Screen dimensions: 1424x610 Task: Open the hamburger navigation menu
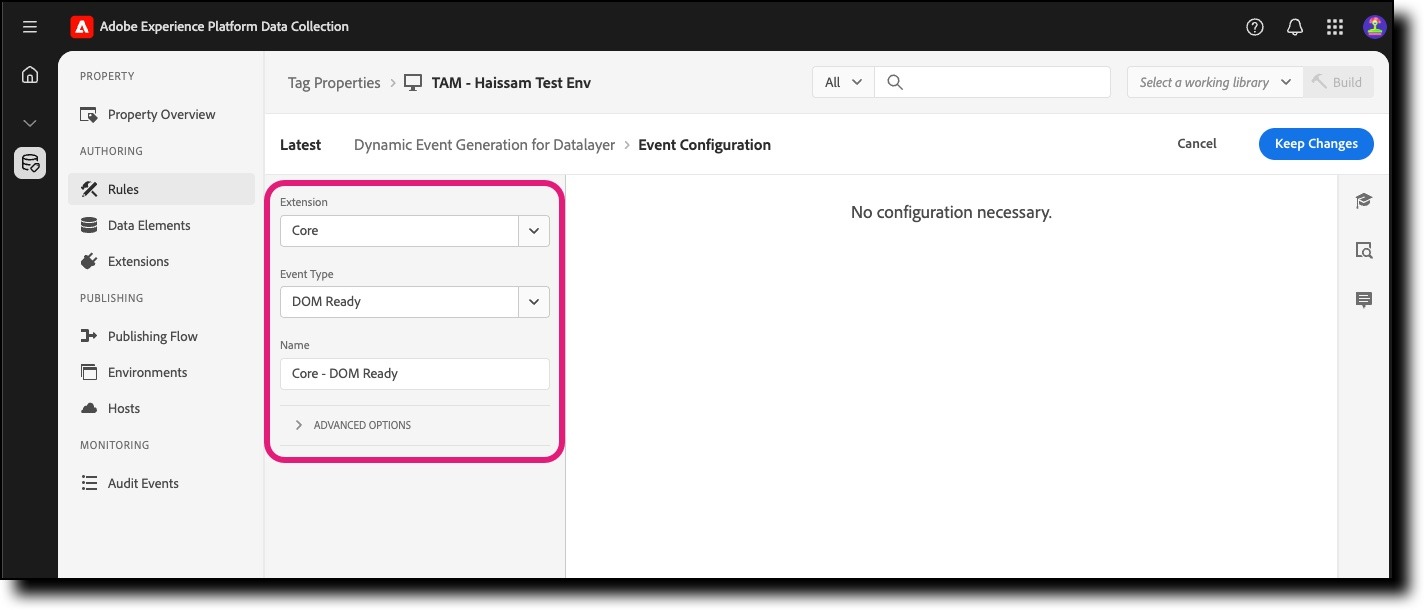29,27
